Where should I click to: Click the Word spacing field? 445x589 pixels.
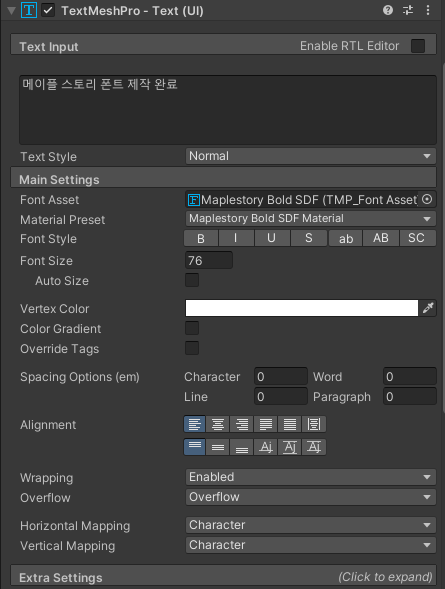pyautogui.click(x=410, y=376)
